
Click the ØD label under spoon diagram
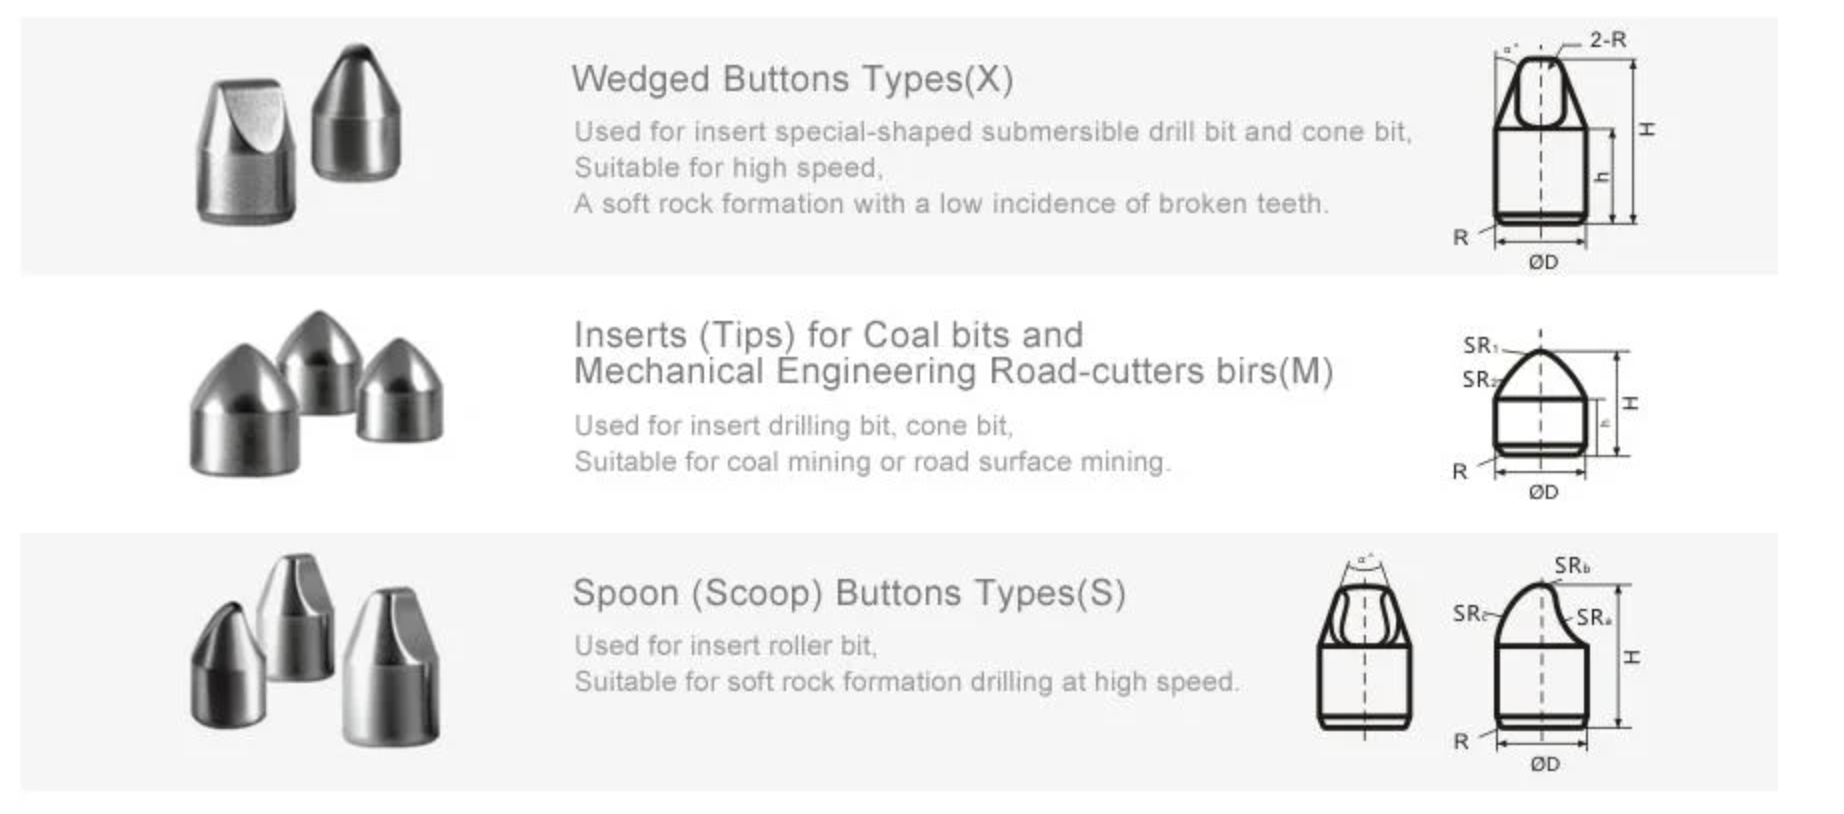(1545, 764)
